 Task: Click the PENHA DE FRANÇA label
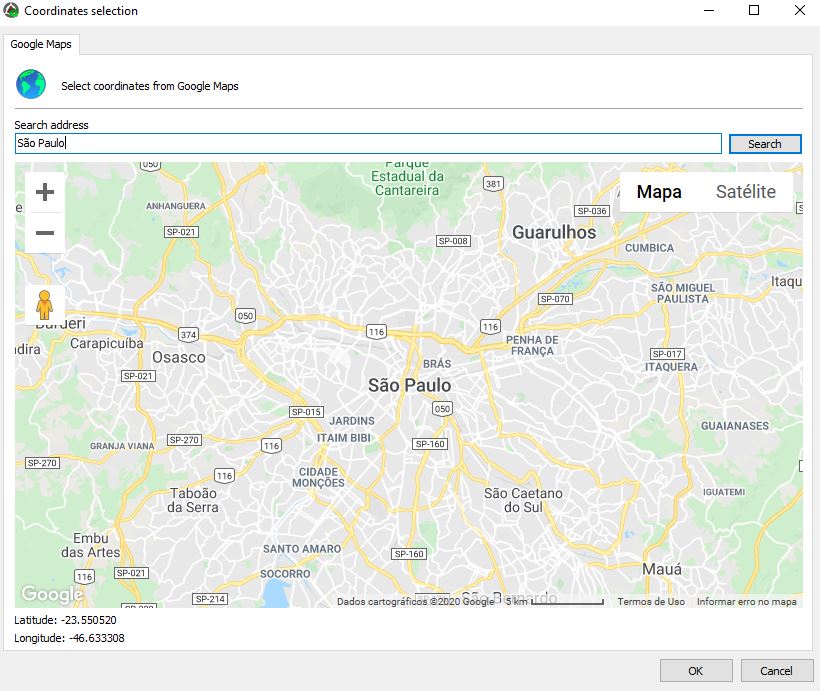[x=532, y=345]
